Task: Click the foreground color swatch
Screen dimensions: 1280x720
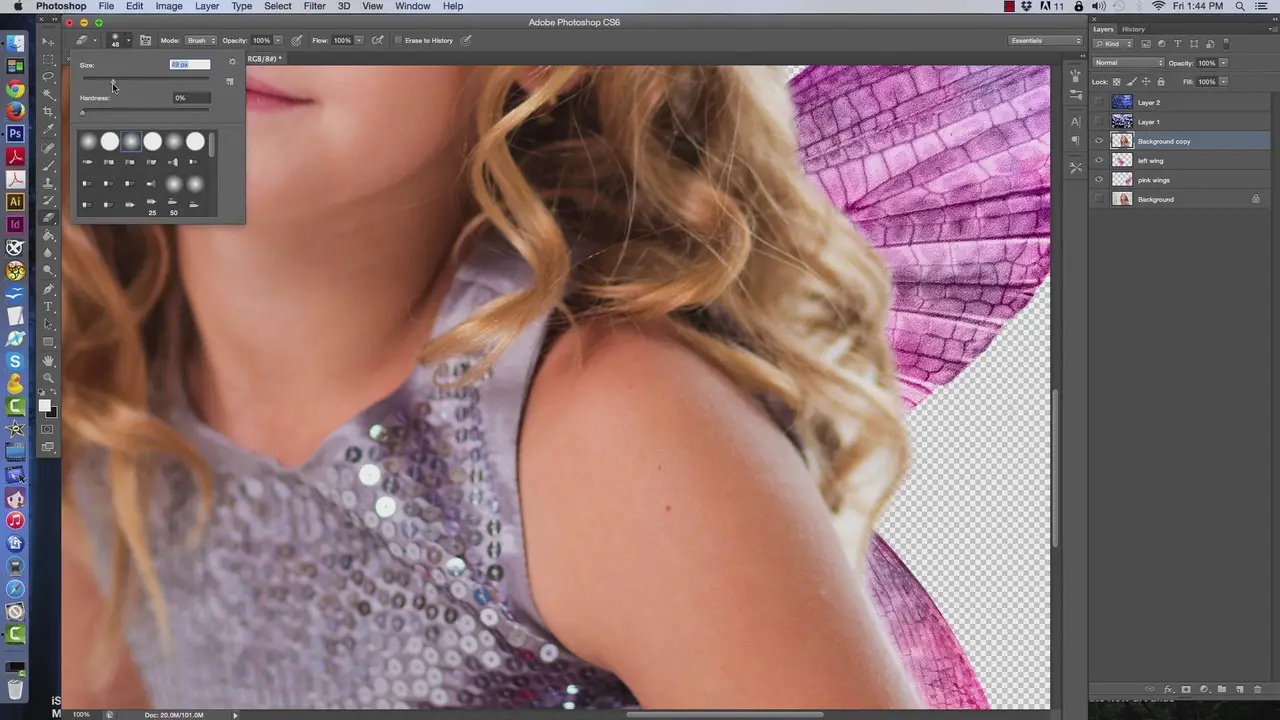Action: (x=45, y=406)
